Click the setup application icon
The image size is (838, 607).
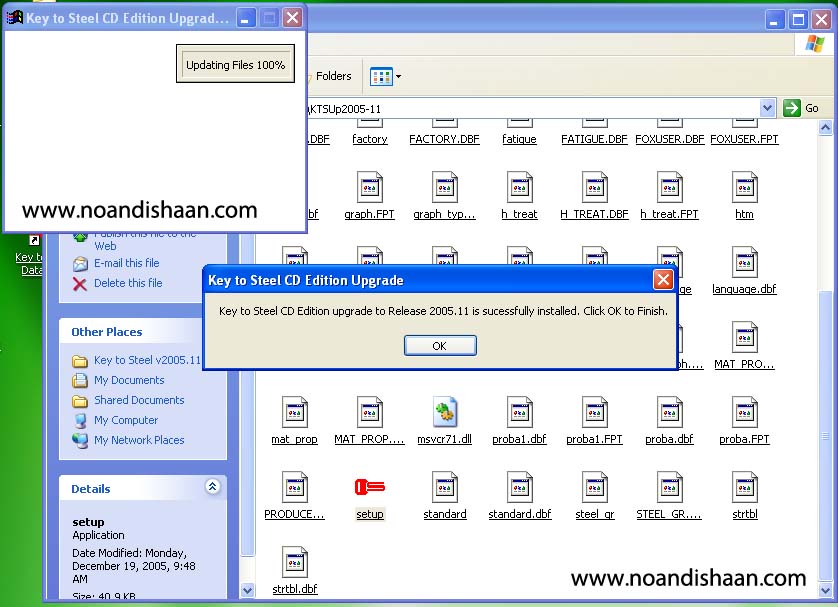click(x=369, y=487)
